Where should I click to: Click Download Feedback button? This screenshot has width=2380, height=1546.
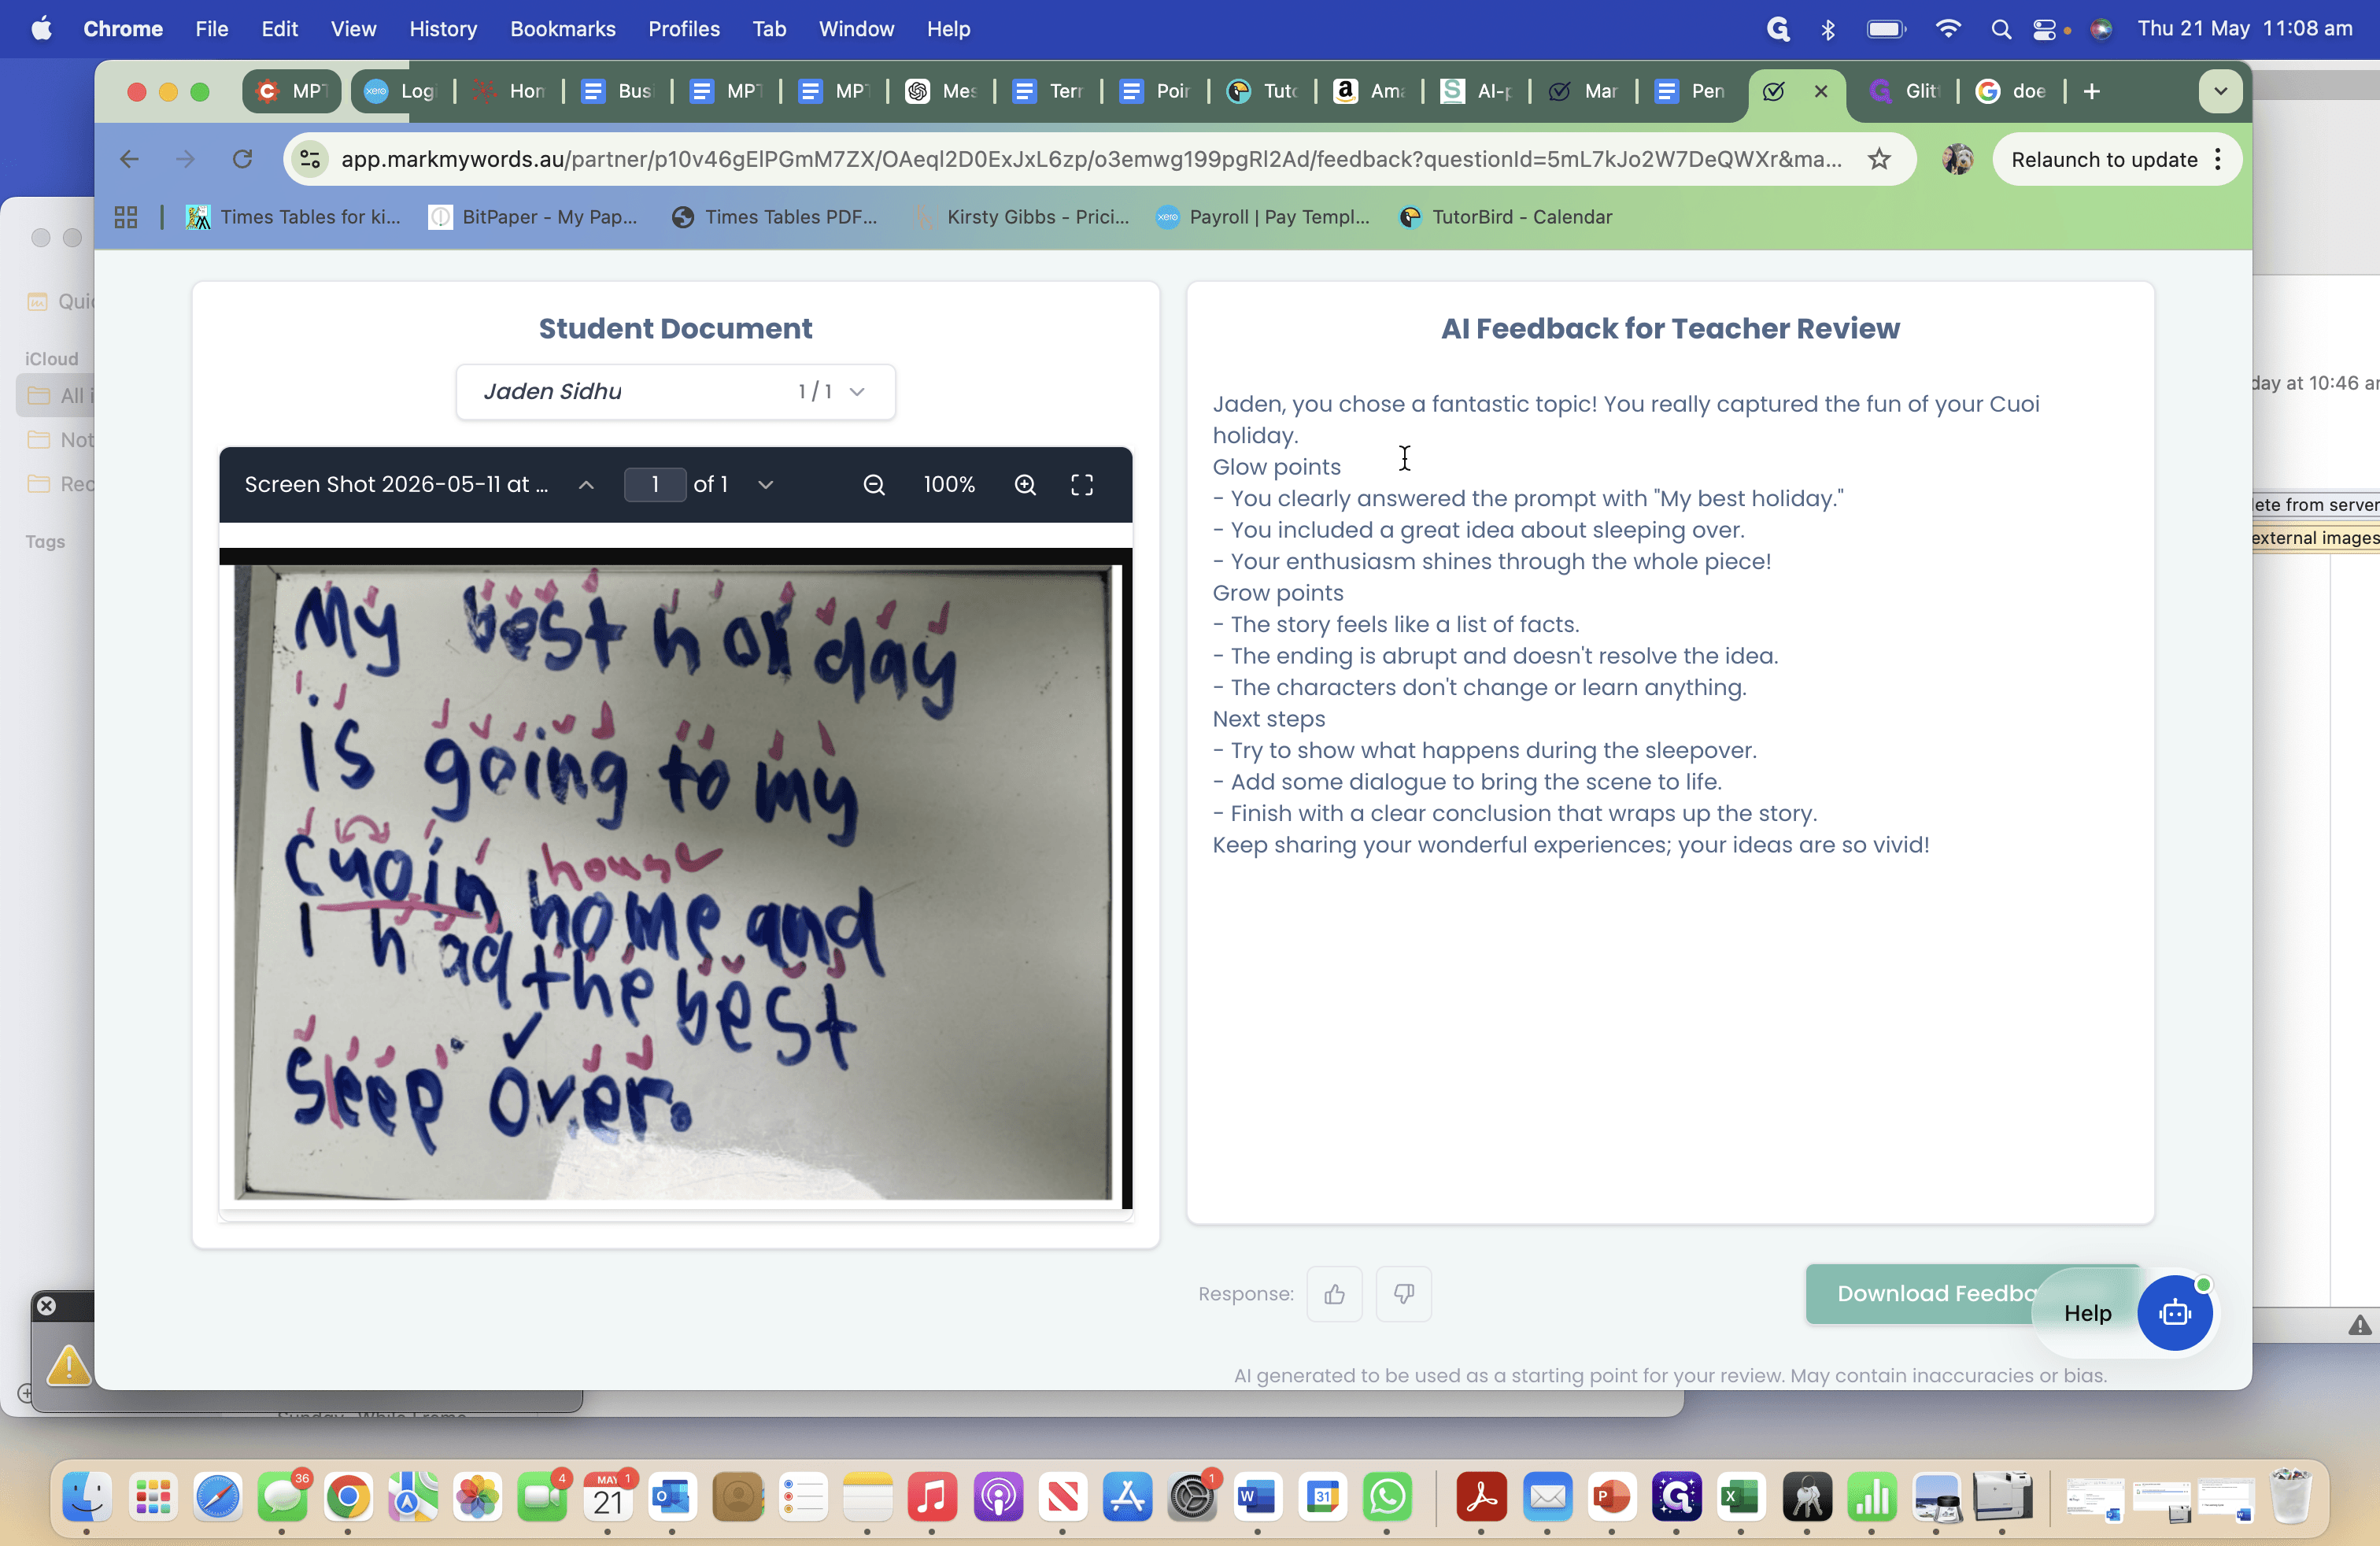click(x=1936, y=1294)
